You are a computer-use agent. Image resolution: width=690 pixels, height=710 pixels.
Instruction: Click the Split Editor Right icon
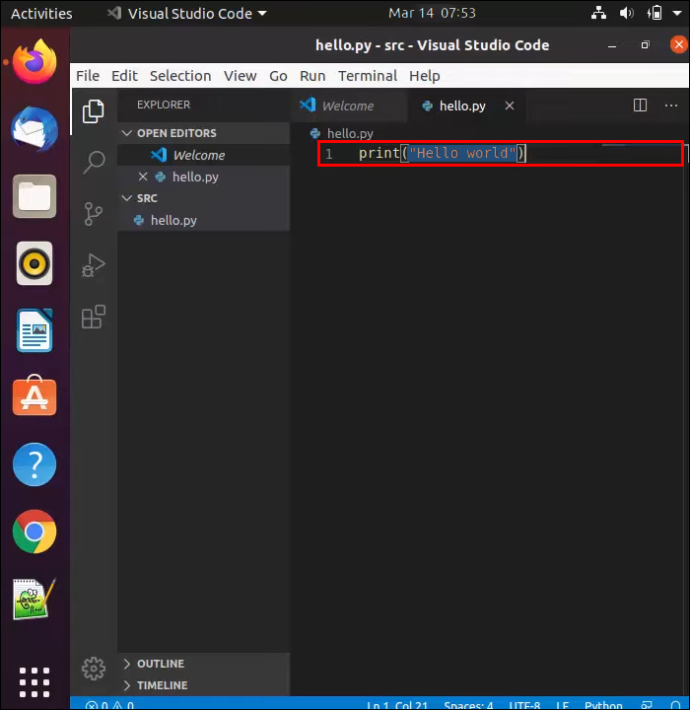point(640,106)
